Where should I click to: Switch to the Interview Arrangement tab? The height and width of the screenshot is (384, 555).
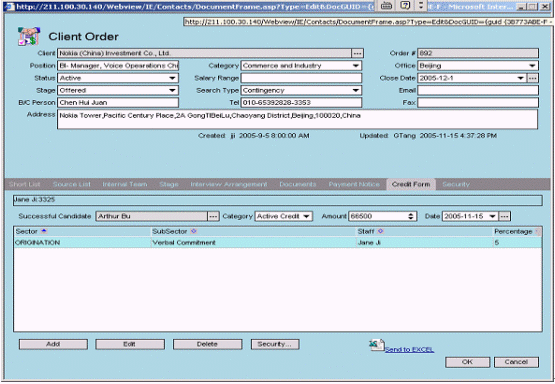pos(229,184)
